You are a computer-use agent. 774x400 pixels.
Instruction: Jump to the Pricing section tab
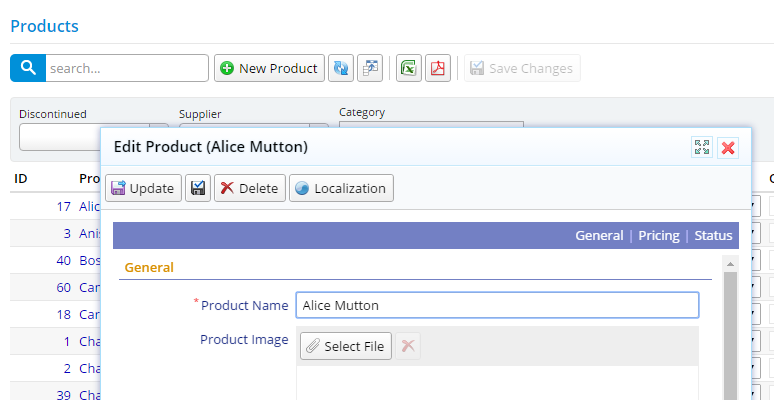659,236
